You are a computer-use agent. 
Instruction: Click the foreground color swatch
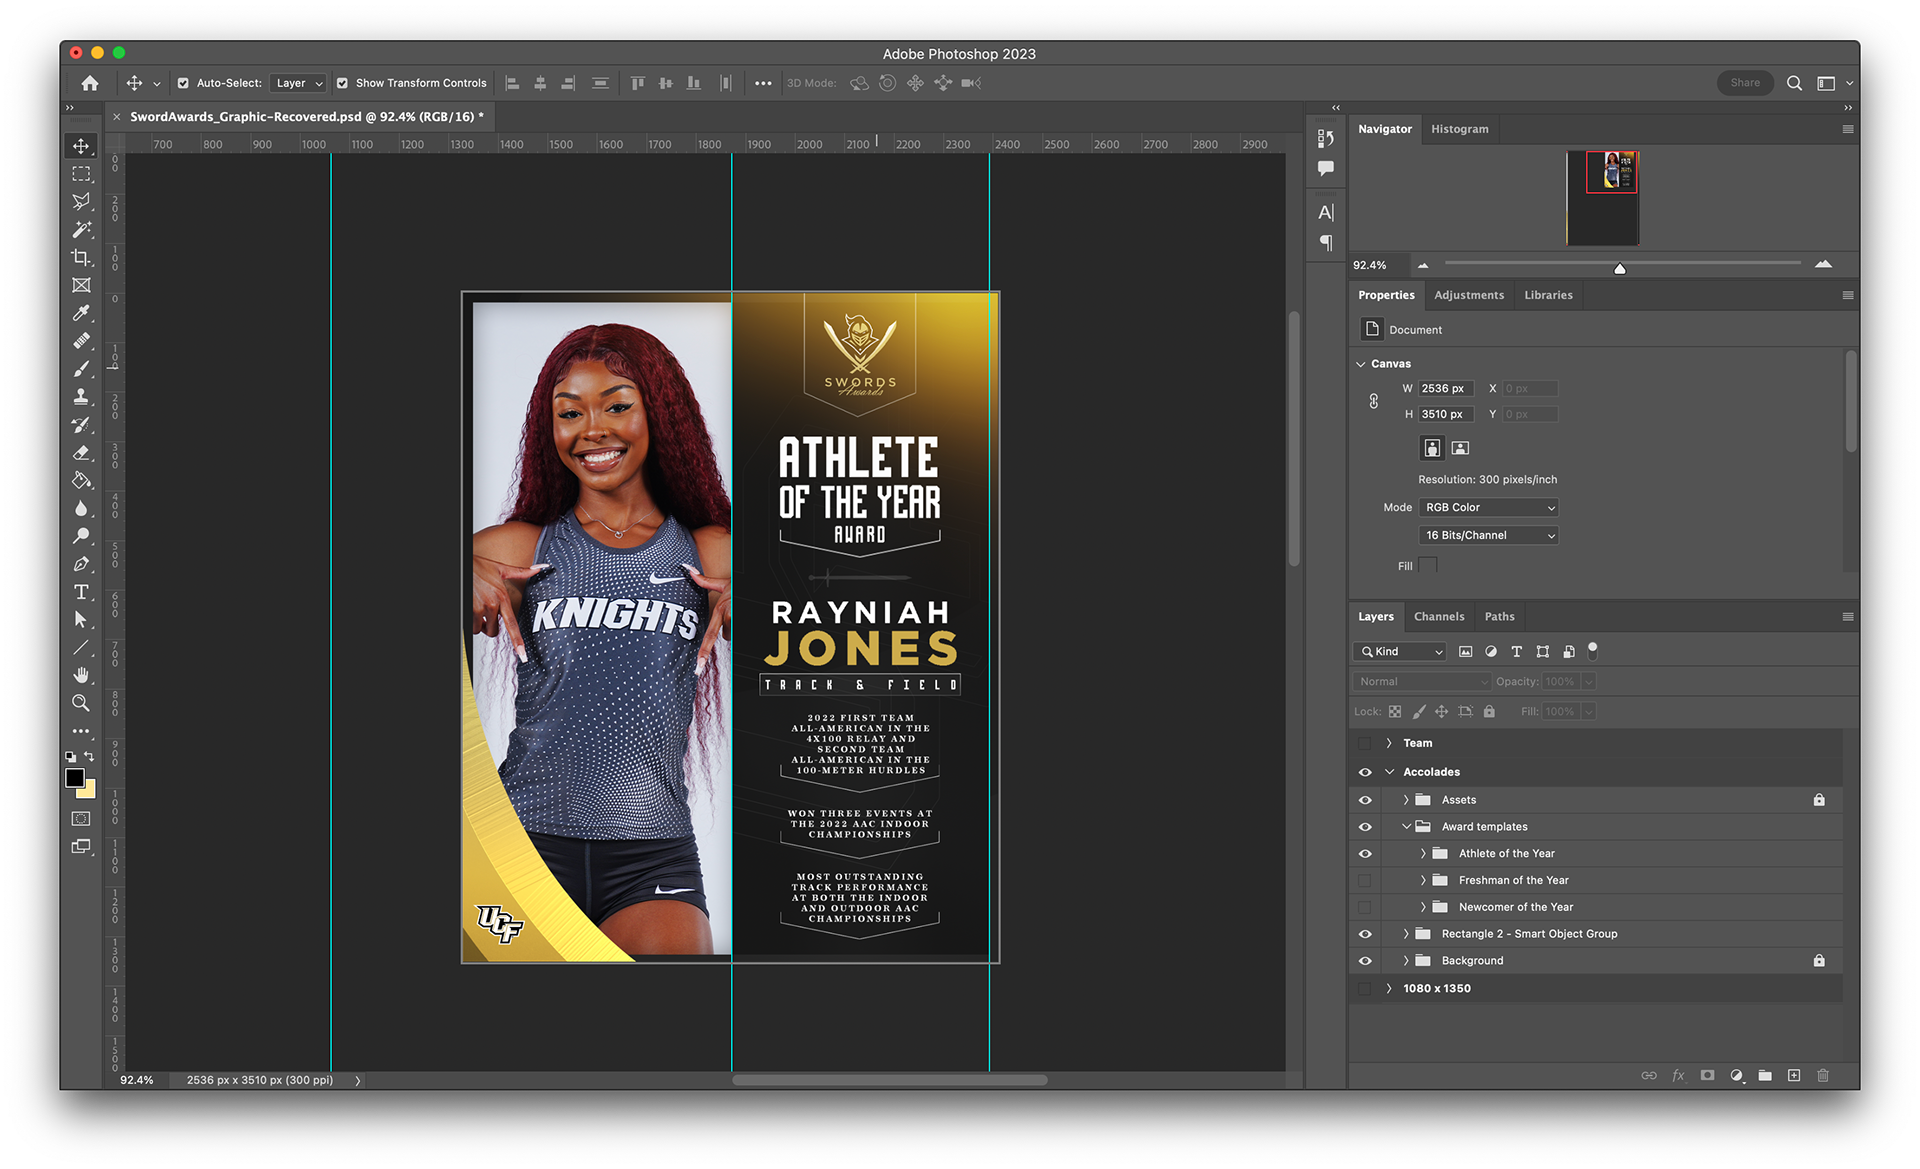[x=75, y=778]
